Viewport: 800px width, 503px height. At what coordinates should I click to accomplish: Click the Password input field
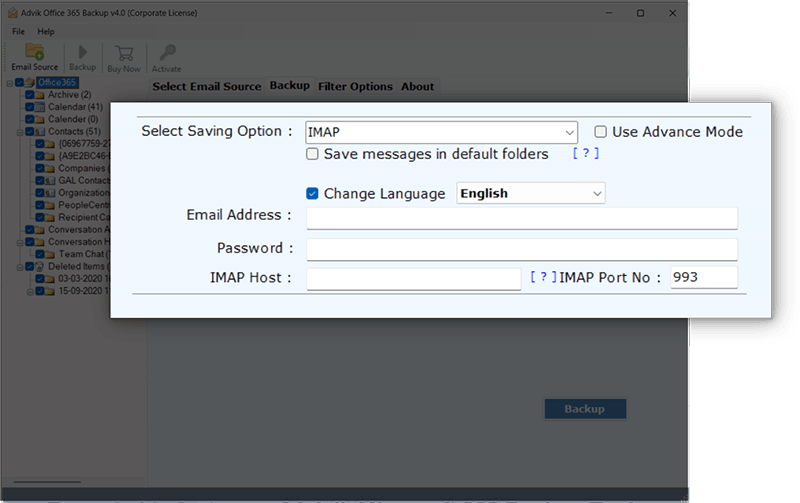pos(522,249)
